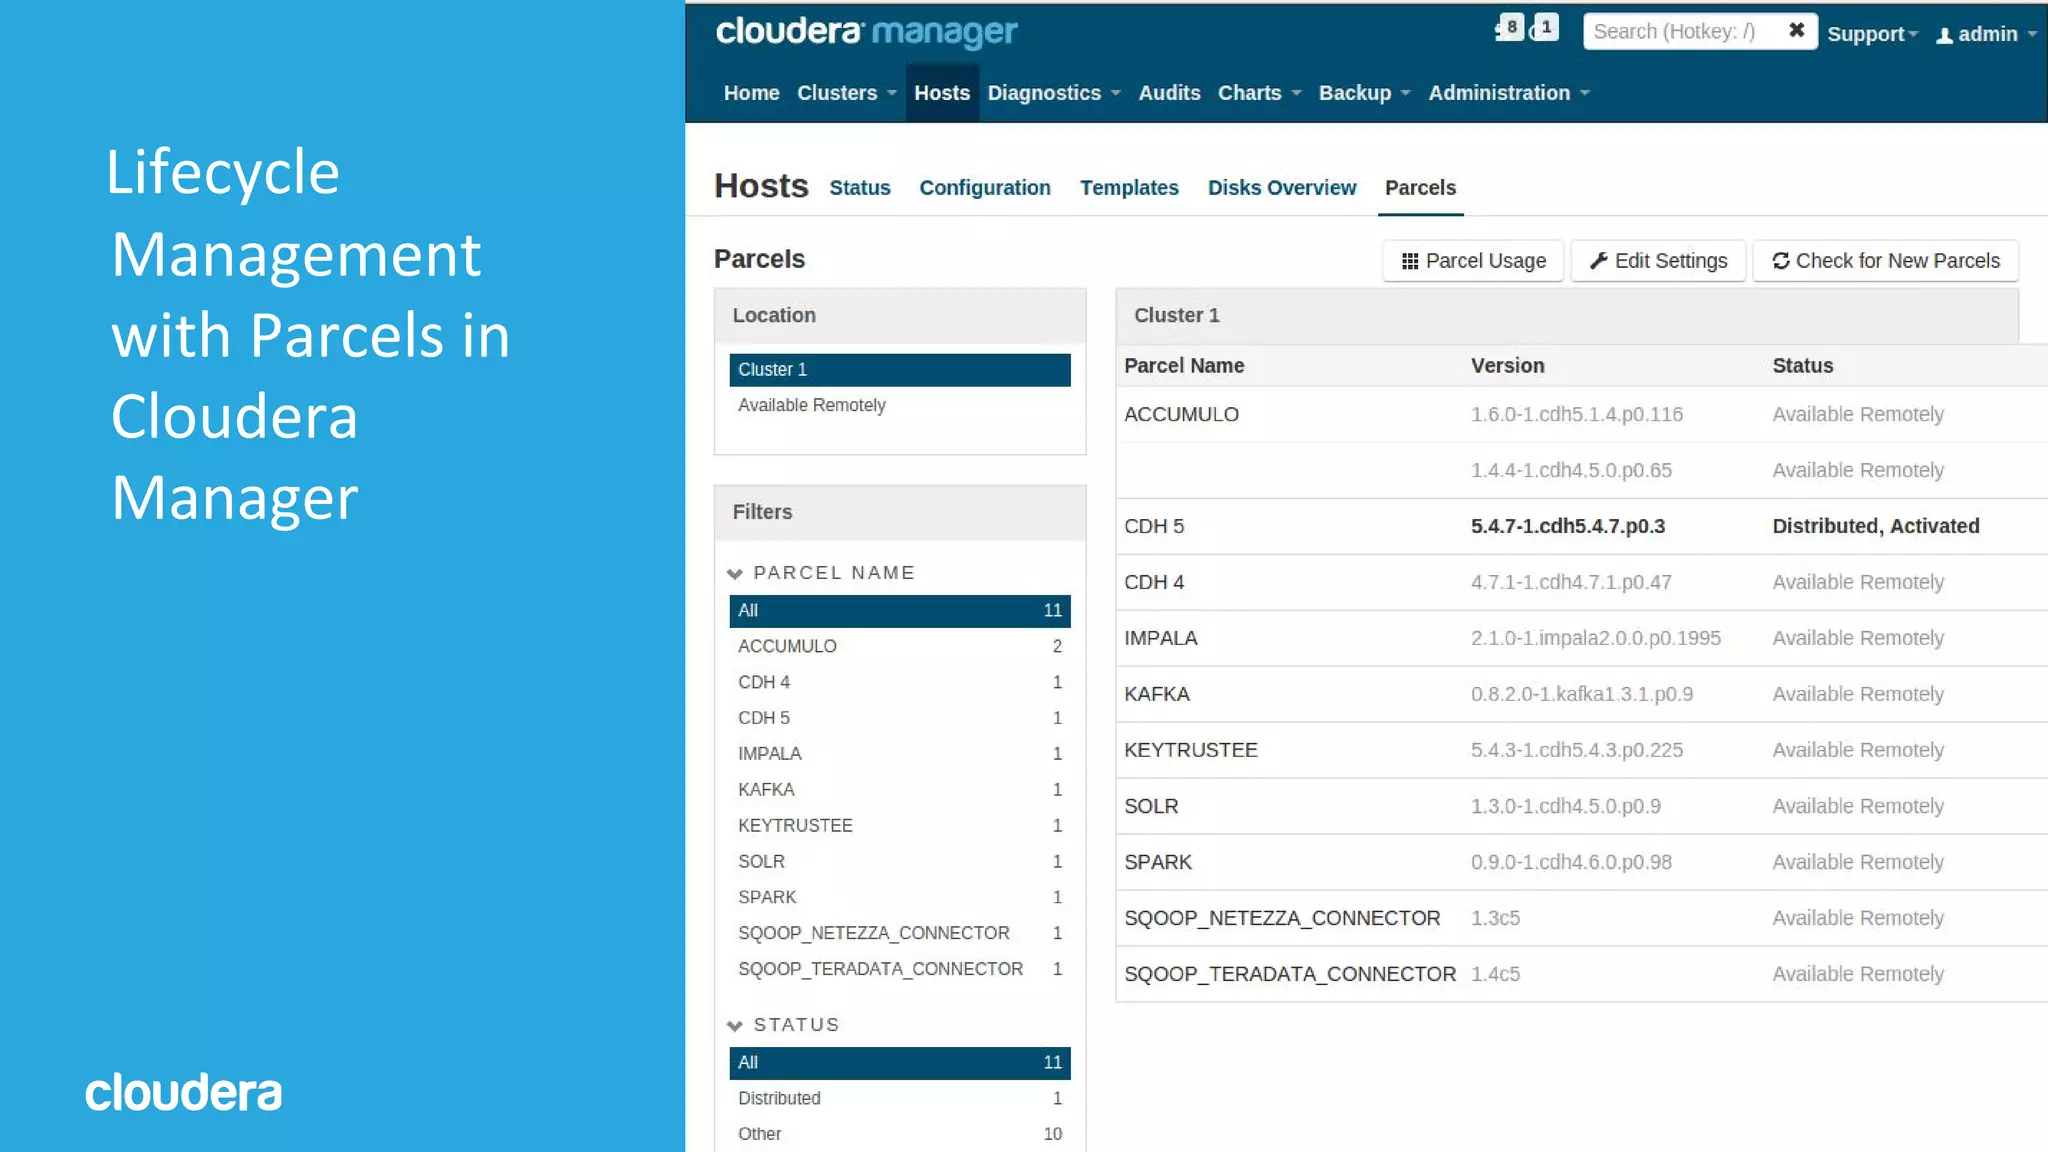Open the Clusters dropdown menu
Image resolution: width=2048 pixels, height=1152 pixels.
(x=847, y=93)
